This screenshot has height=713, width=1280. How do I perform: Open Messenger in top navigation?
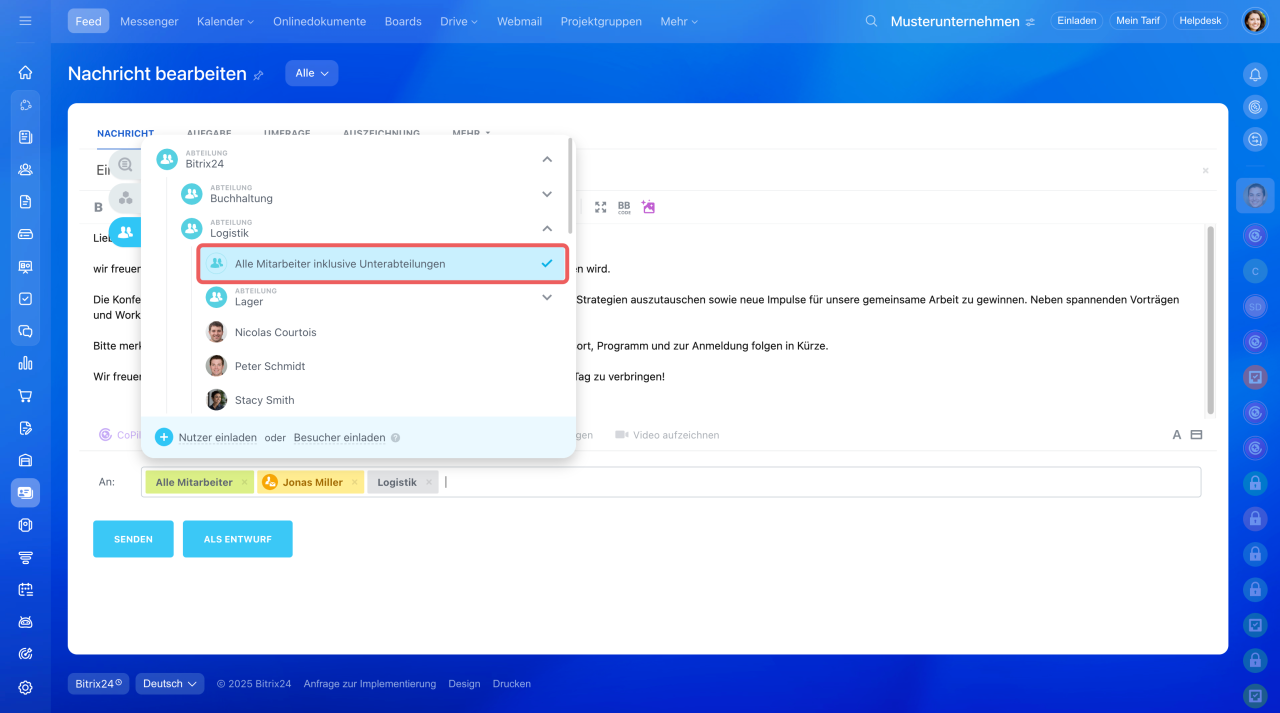(149, 21)
